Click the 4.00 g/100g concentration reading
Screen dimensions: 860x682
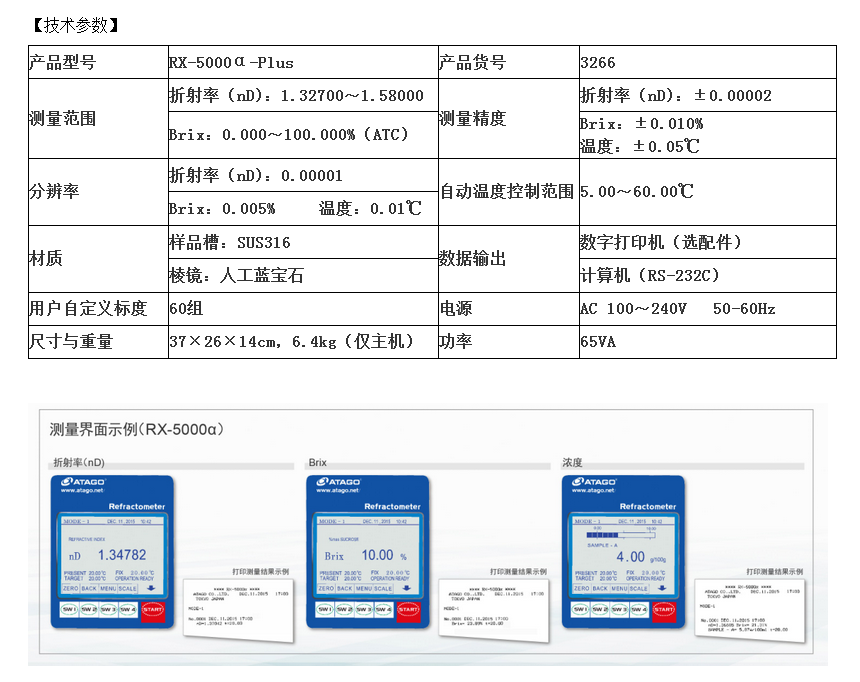coord(641,557)
